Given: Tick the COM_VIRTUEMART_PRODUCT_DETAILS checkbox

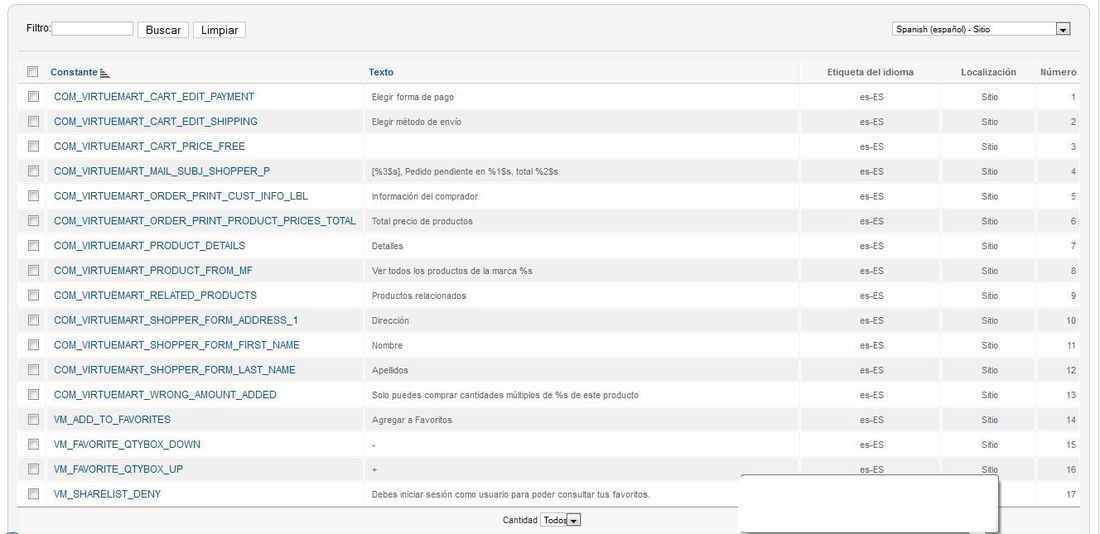Looking at the screenshot, I should (x=33, y=246).
